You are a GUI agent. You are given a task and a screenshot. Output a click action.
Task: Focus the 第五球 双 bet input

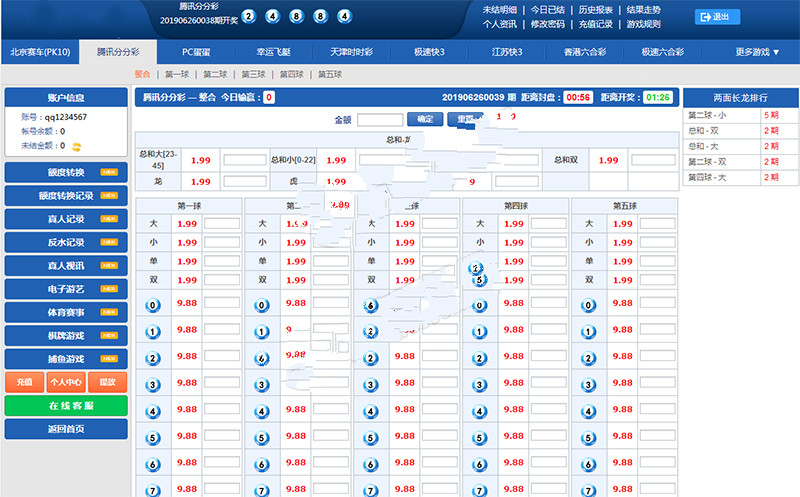(x=658, y=280)
